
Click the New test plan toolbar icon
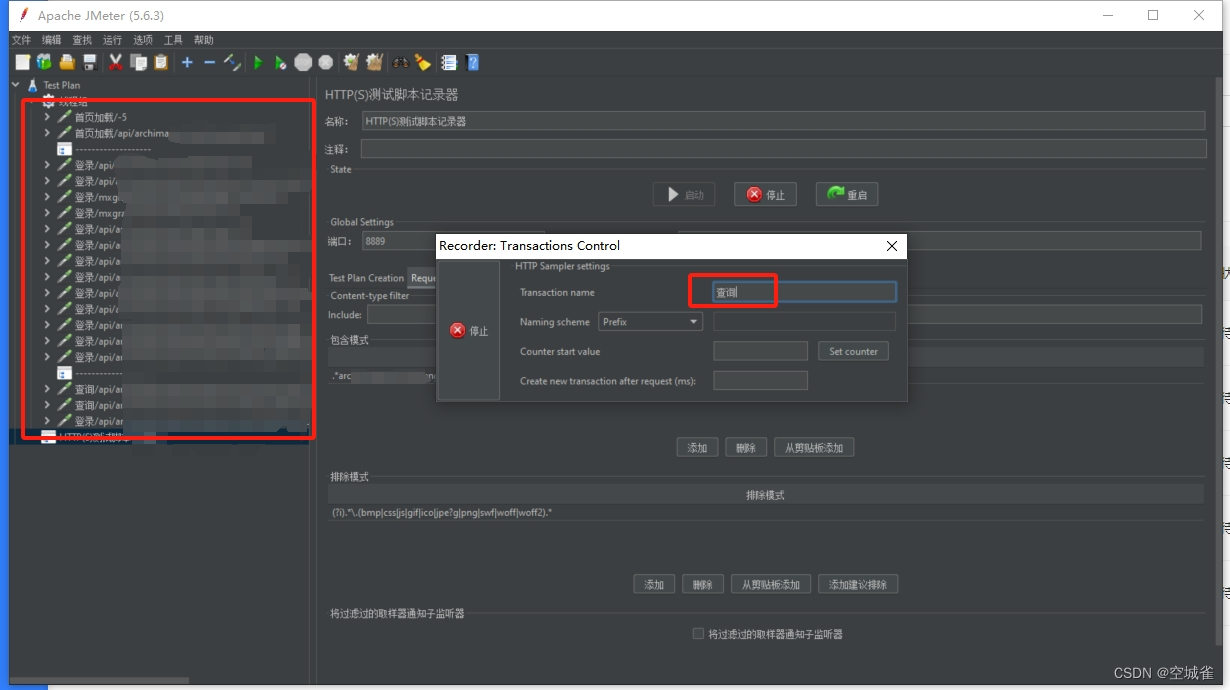[x=22, y=62]
